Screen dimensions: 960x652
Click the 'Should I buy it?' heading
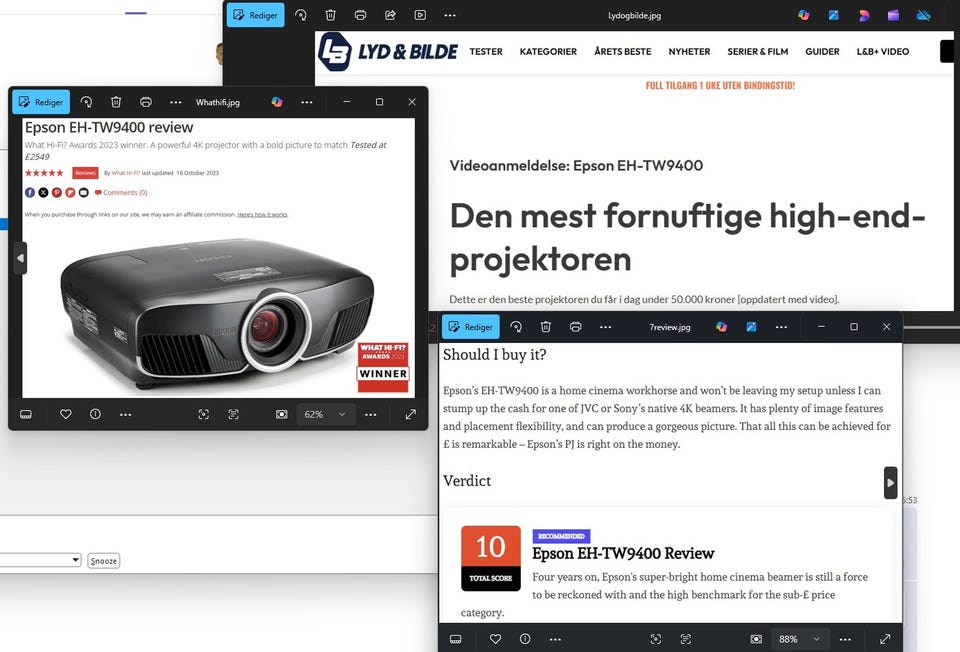(x=495, y=354)
